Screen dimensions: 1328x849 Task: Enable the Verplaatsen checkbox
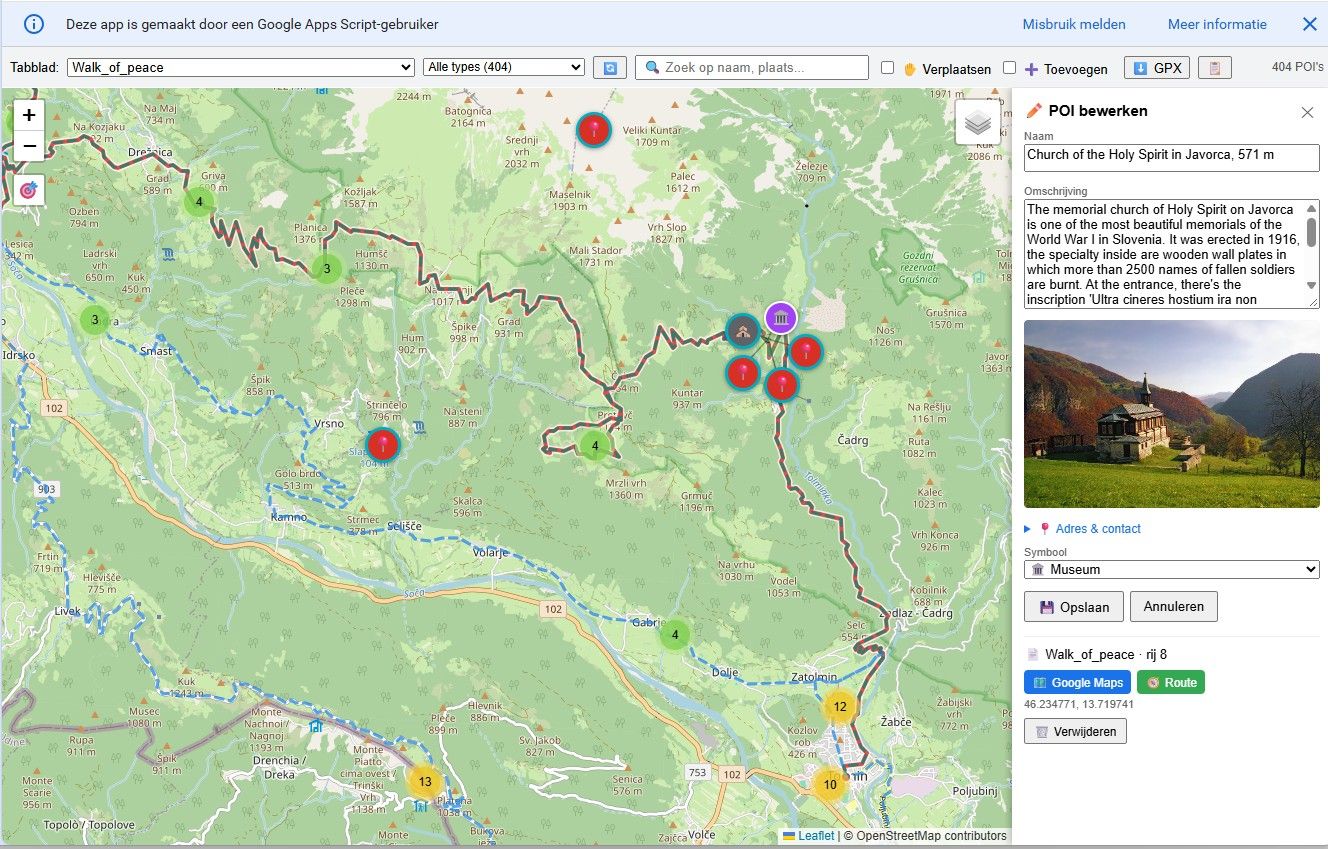click(887, 68)
